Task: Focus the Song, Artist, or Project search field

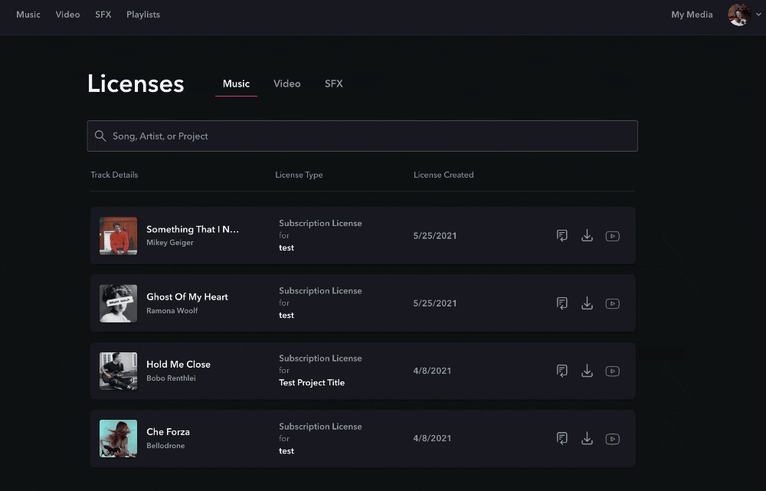Action: (x=370, y=136)
